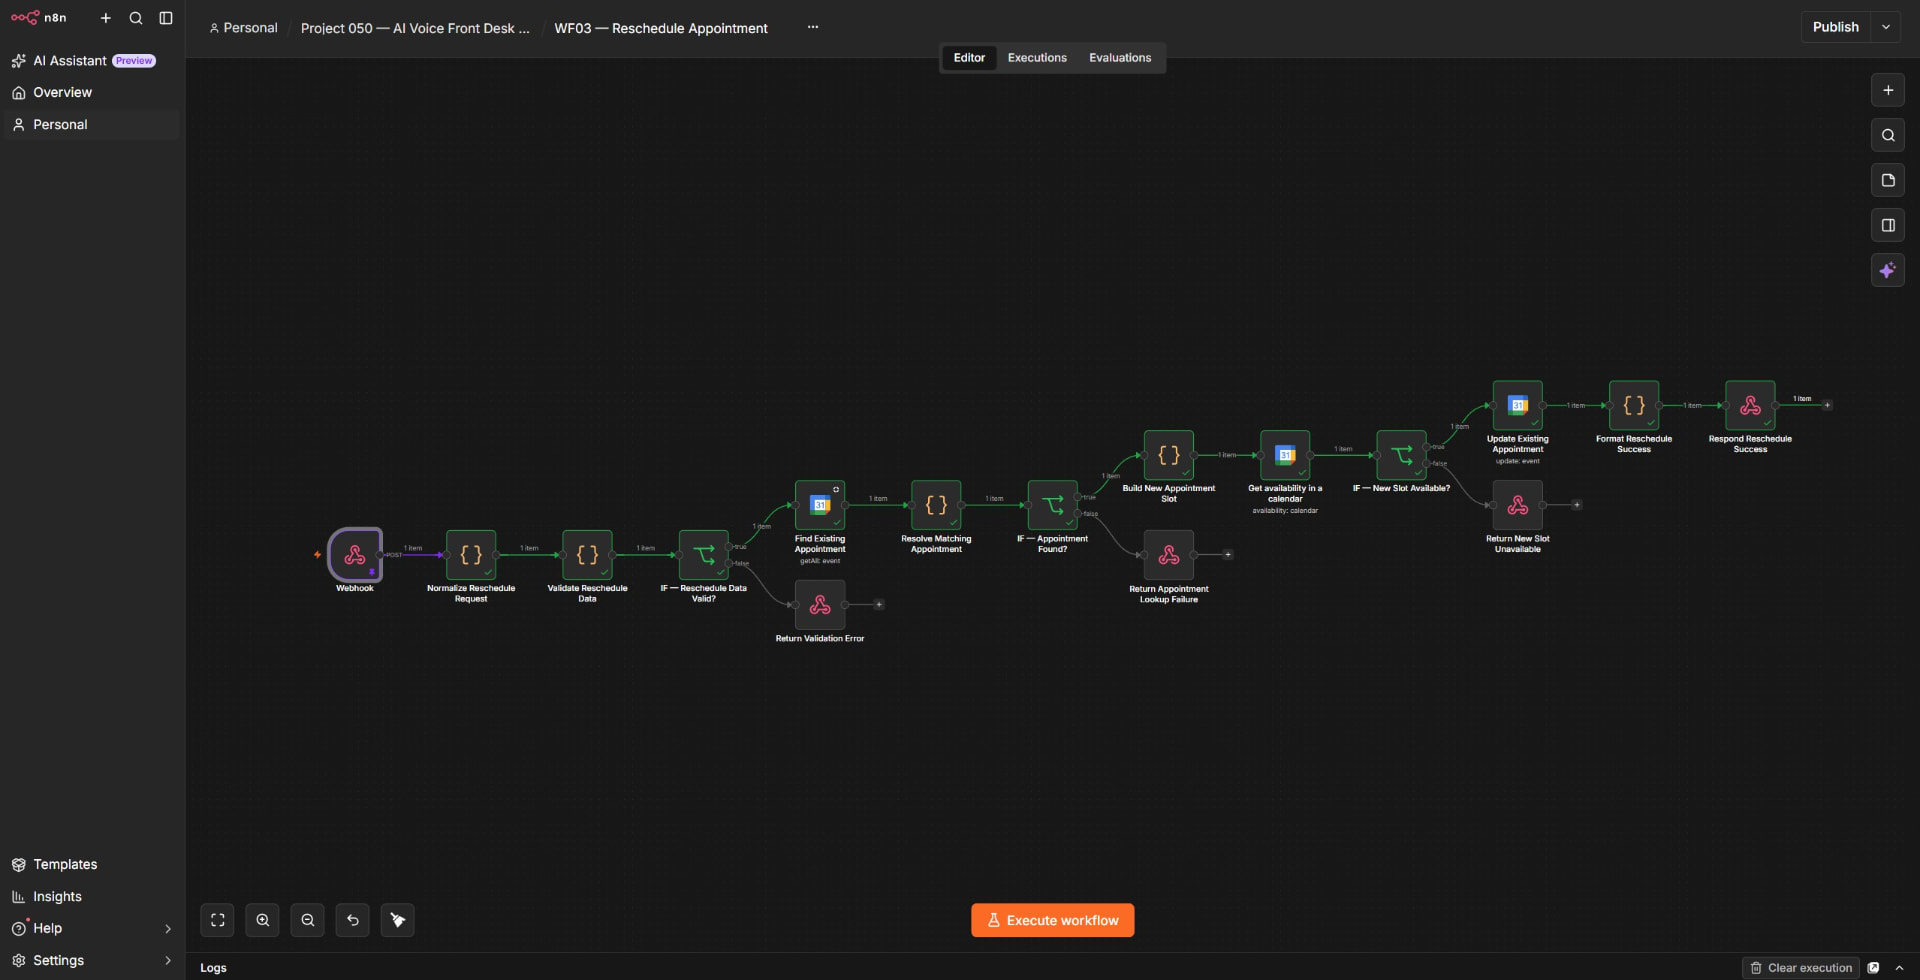This screenshot has width=1920, height=980.
Task: Open the Respond Reschedule Success node
Action: tap(1750, 405)
